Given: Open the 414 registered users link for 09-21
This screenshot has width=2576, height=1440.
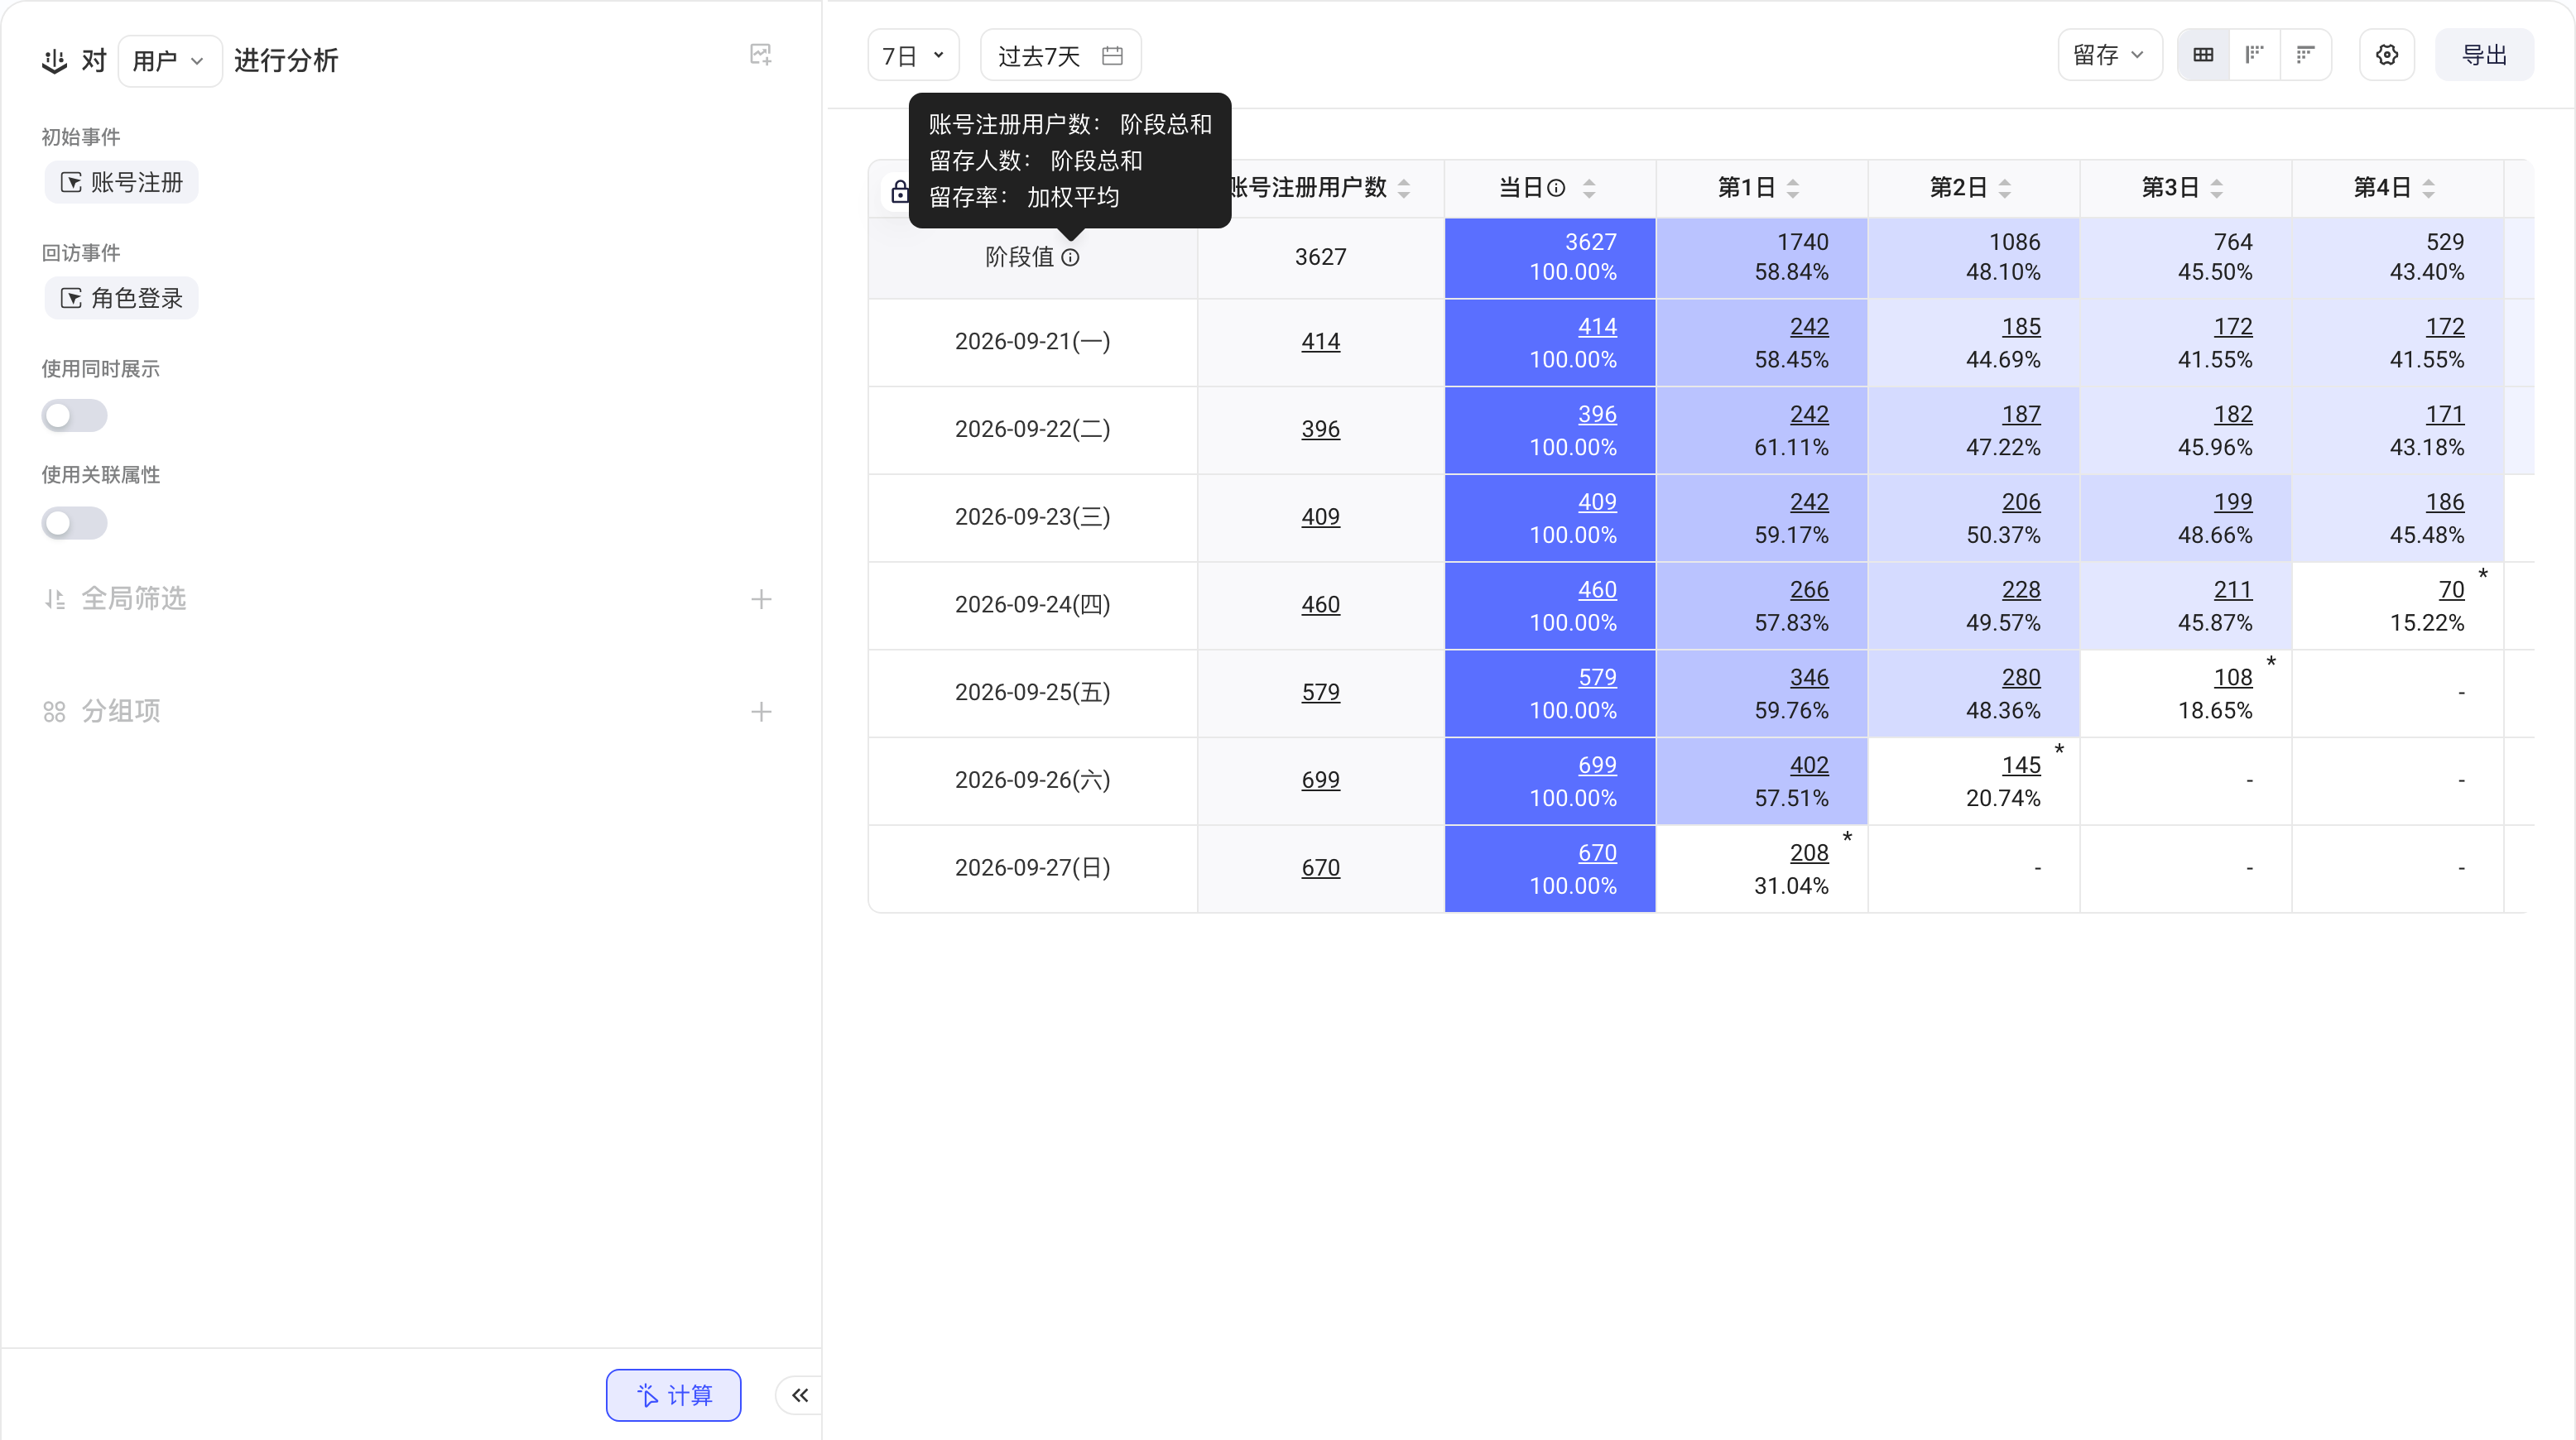Looking at the screenshot, I should tap(1320, 341).
